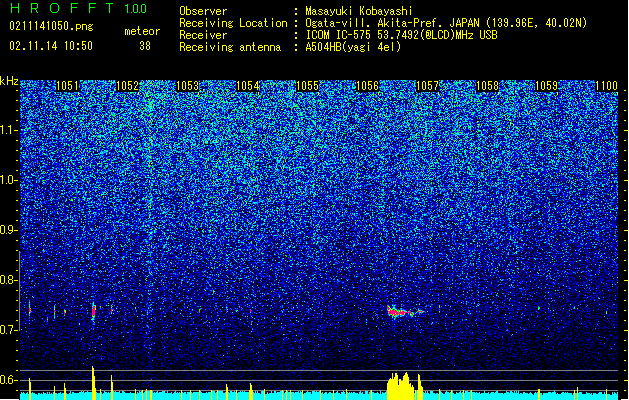Image resolution: width=629 pixels, height=400 pixels.
Task: Click the Receiver label
Action: [203, 35]
